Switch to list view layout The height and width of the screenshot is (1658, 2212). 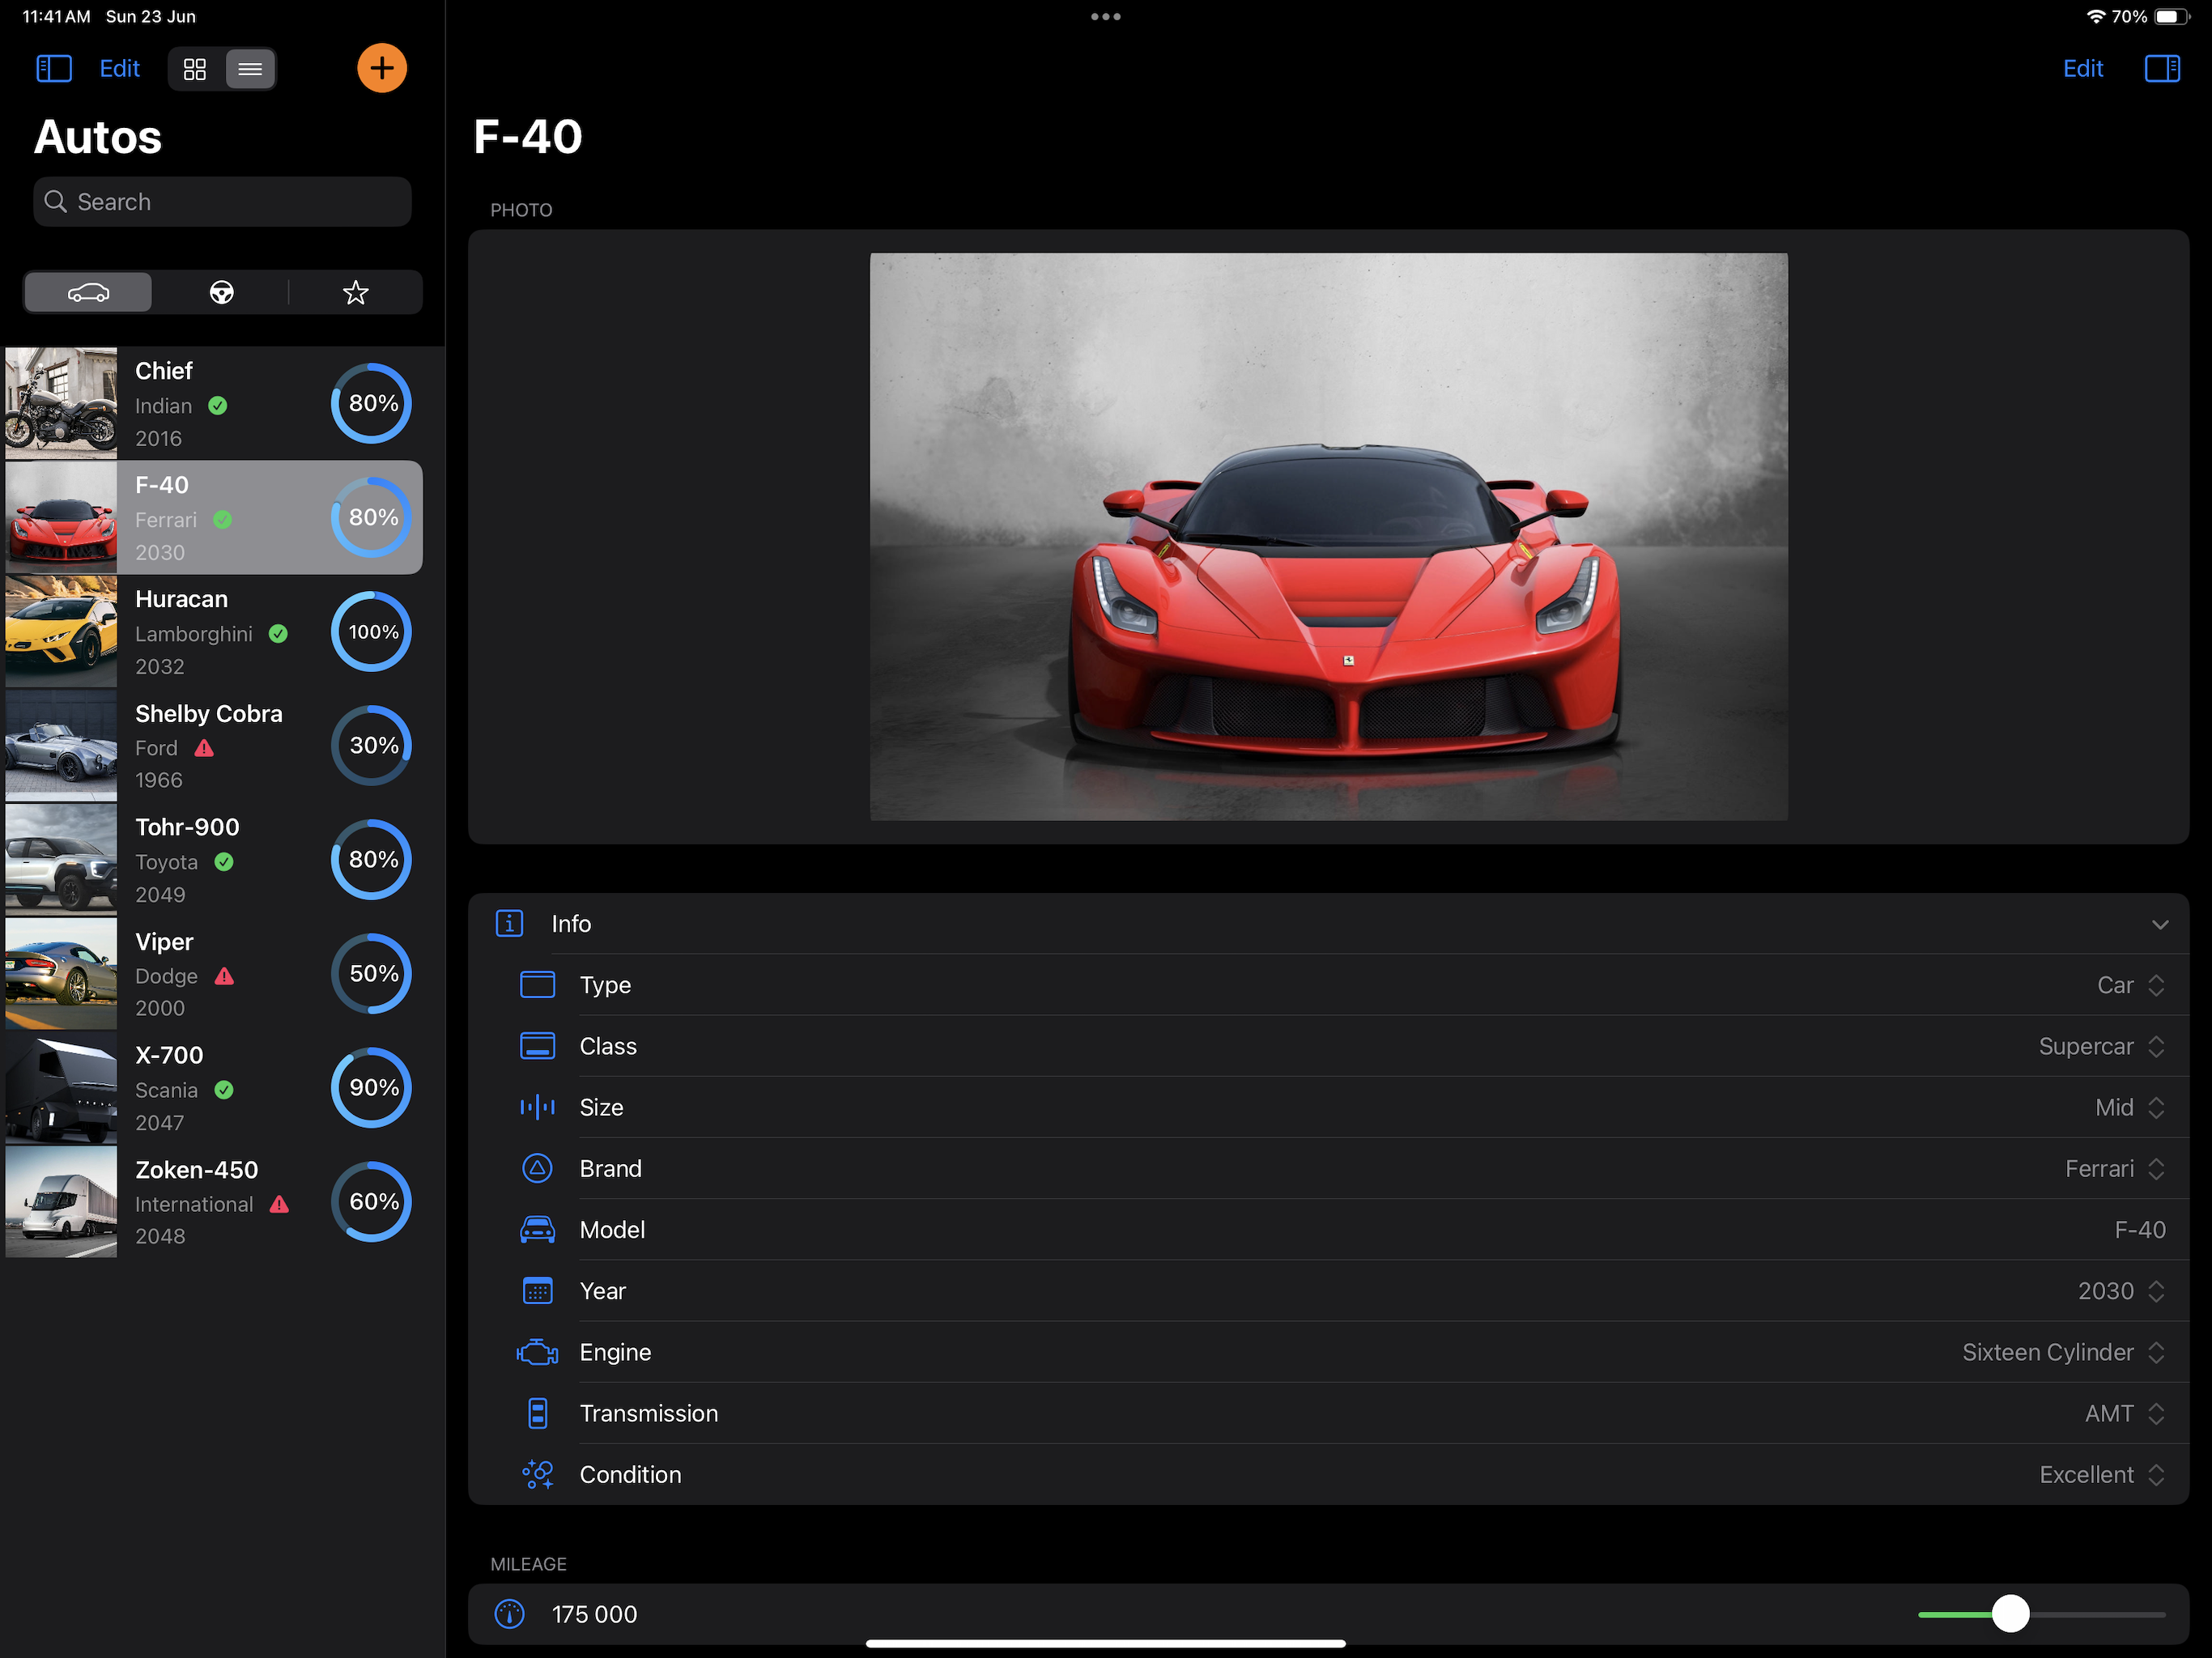[250, 69]
